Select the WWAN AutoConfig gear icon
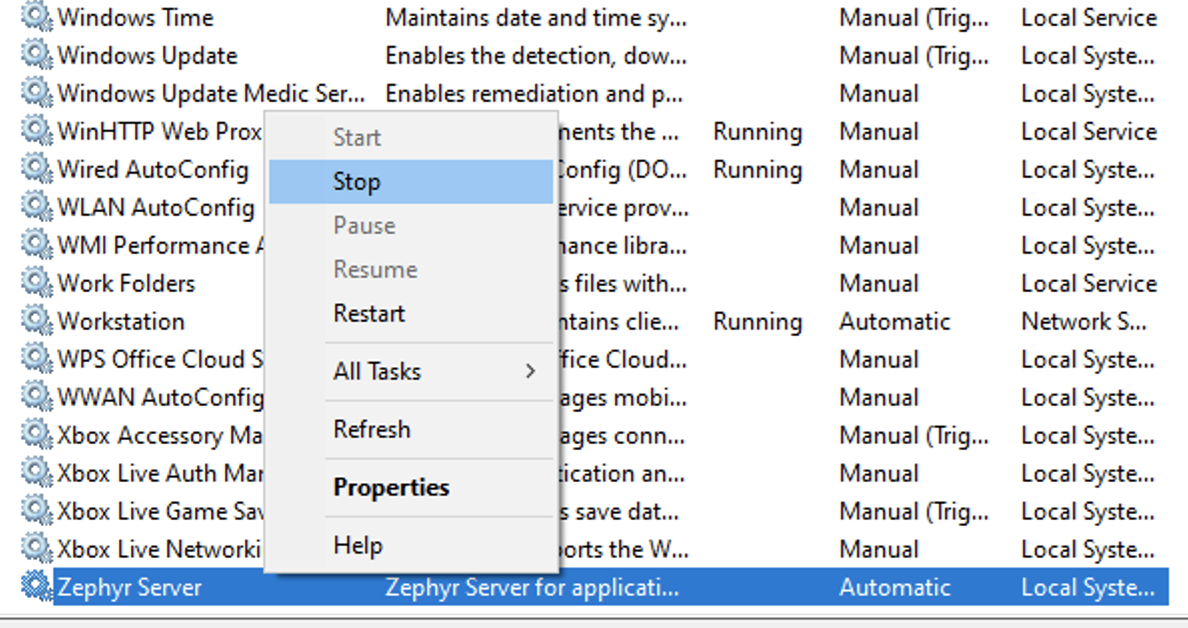Viewport: 1188px width, 628px height. pos(36,397)
